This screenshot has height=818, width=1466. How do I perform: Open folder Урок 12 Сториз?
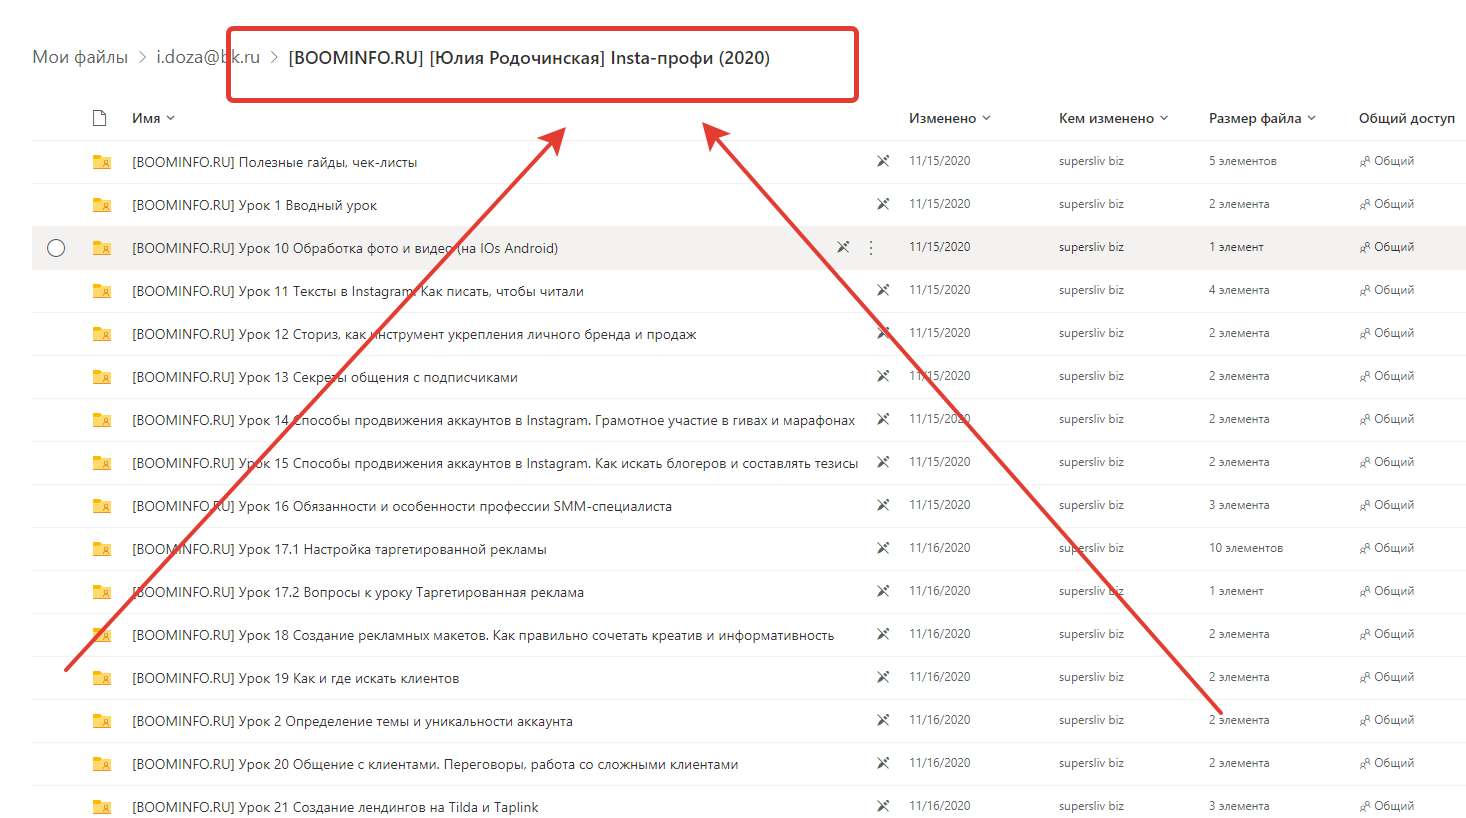414,334
